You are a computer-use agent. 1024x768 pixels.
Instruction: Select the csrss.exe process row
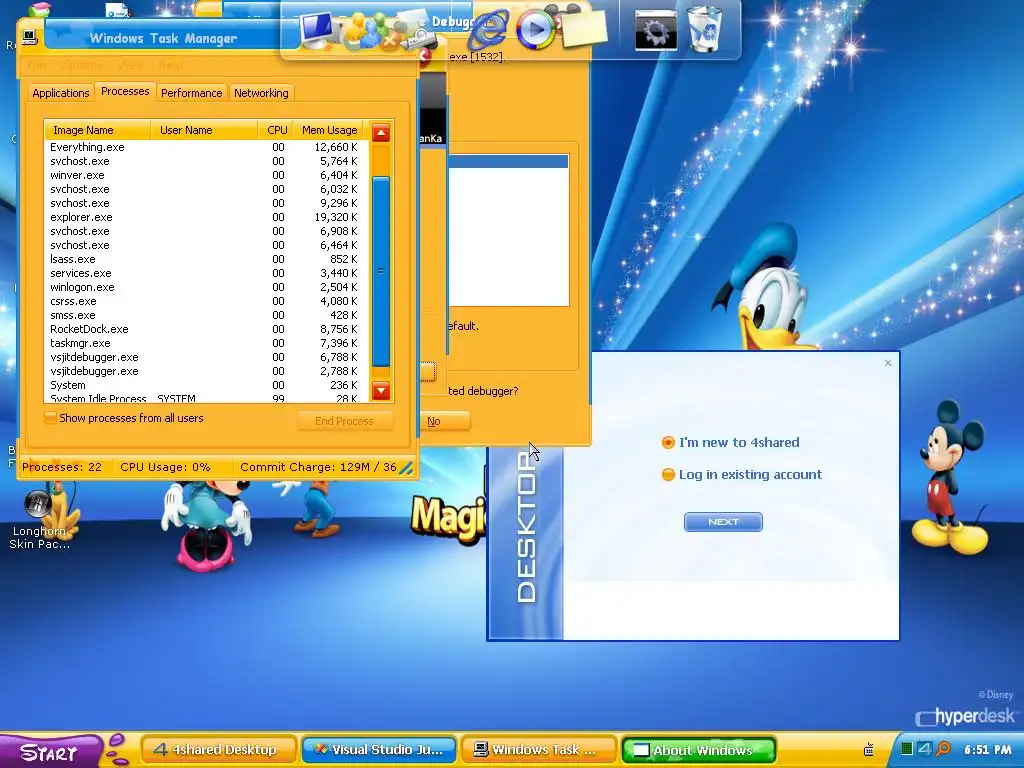click(x=206, y=301)
